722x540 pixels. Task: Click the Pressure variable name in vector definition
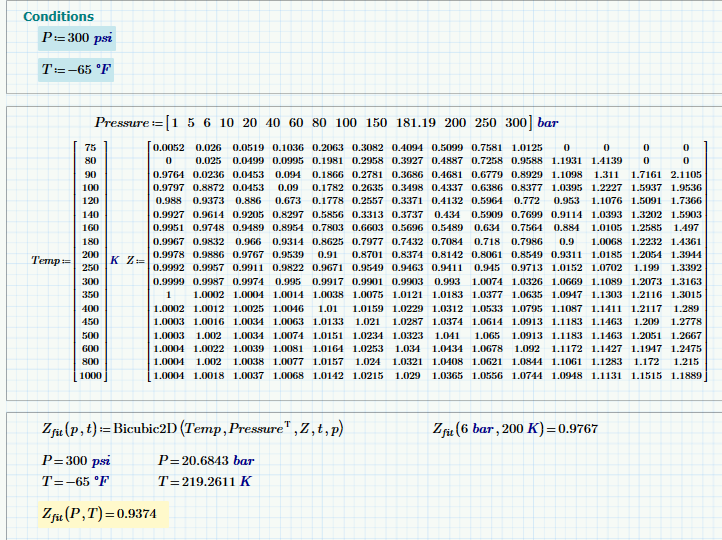click(x=121, y=123)
